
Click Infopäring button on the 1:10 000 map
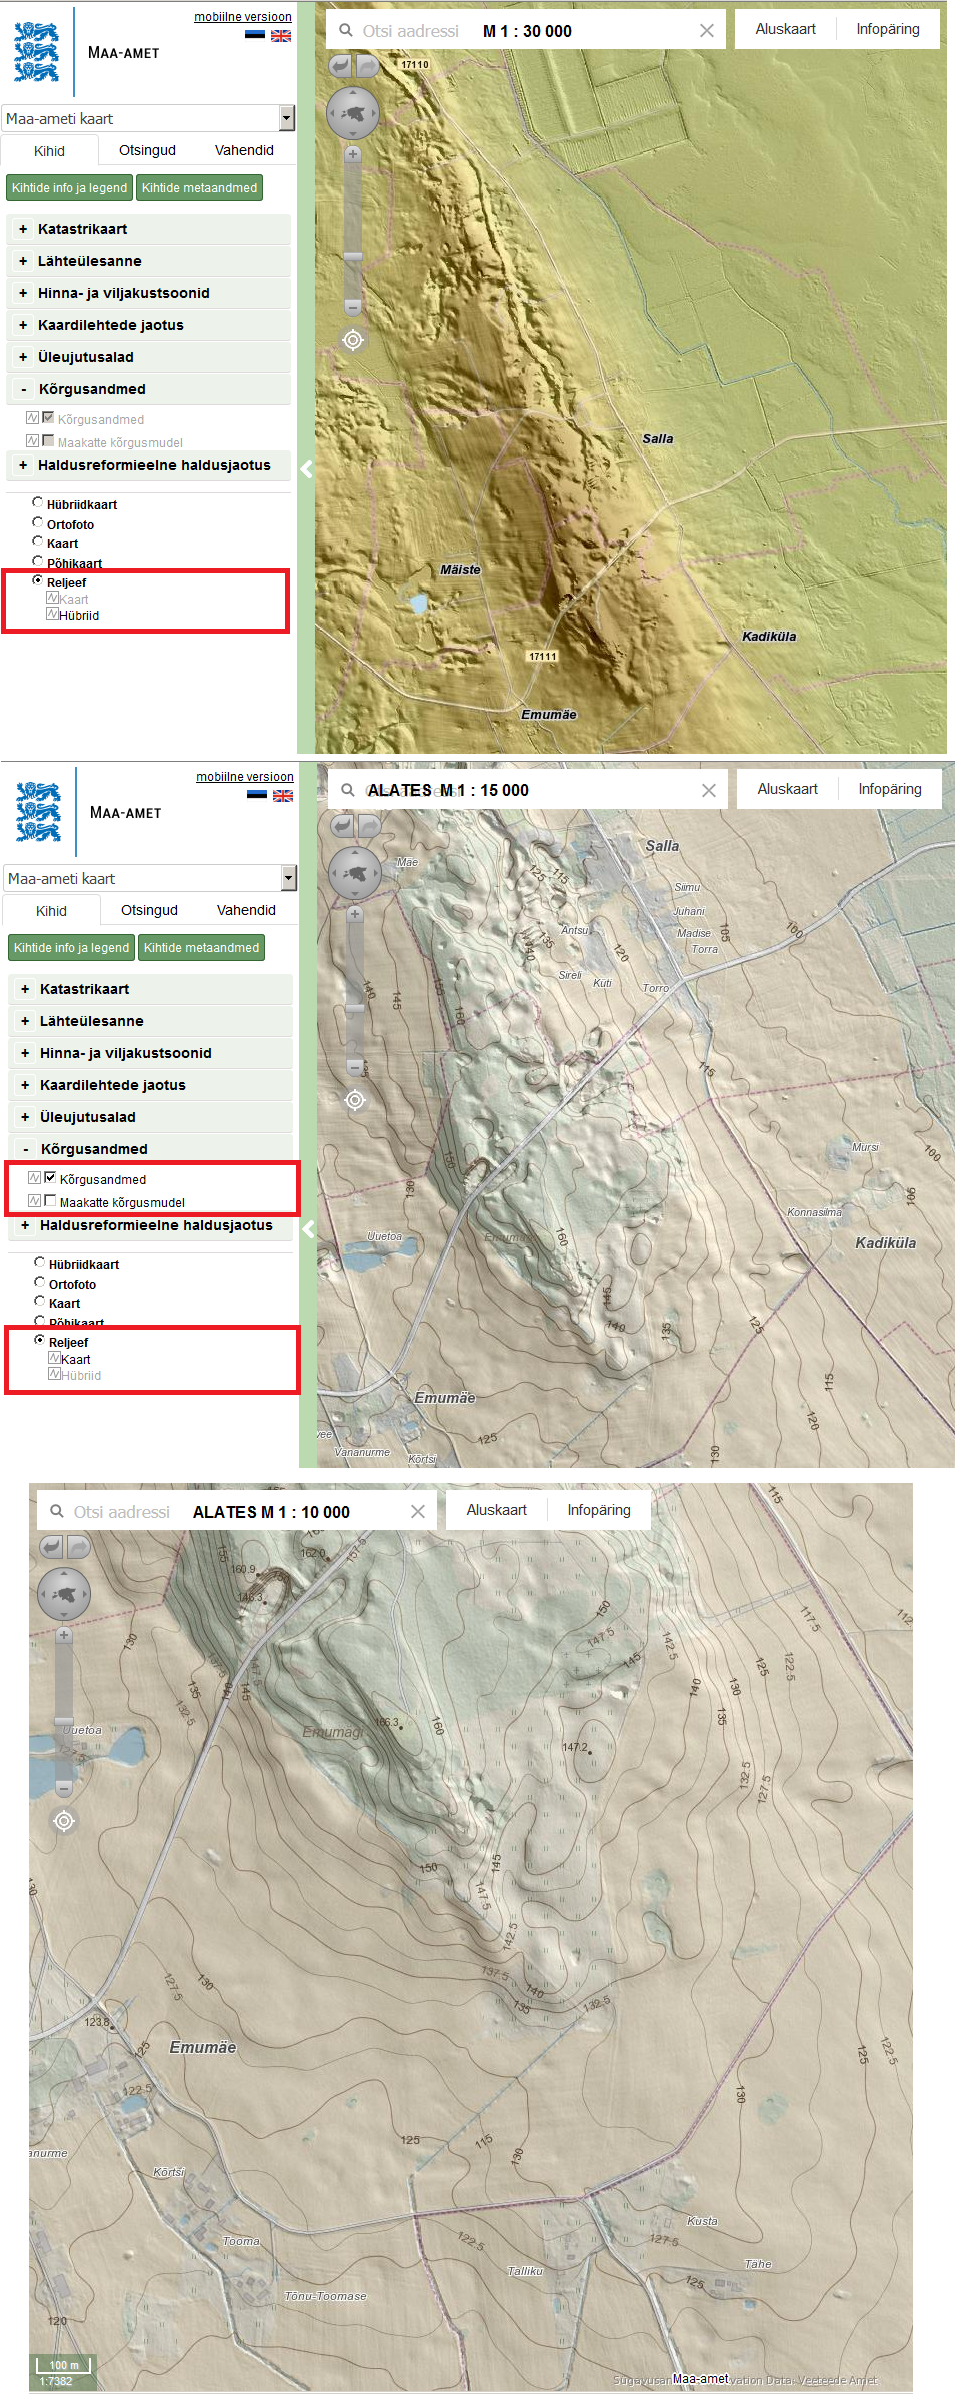pos(598,1510)
